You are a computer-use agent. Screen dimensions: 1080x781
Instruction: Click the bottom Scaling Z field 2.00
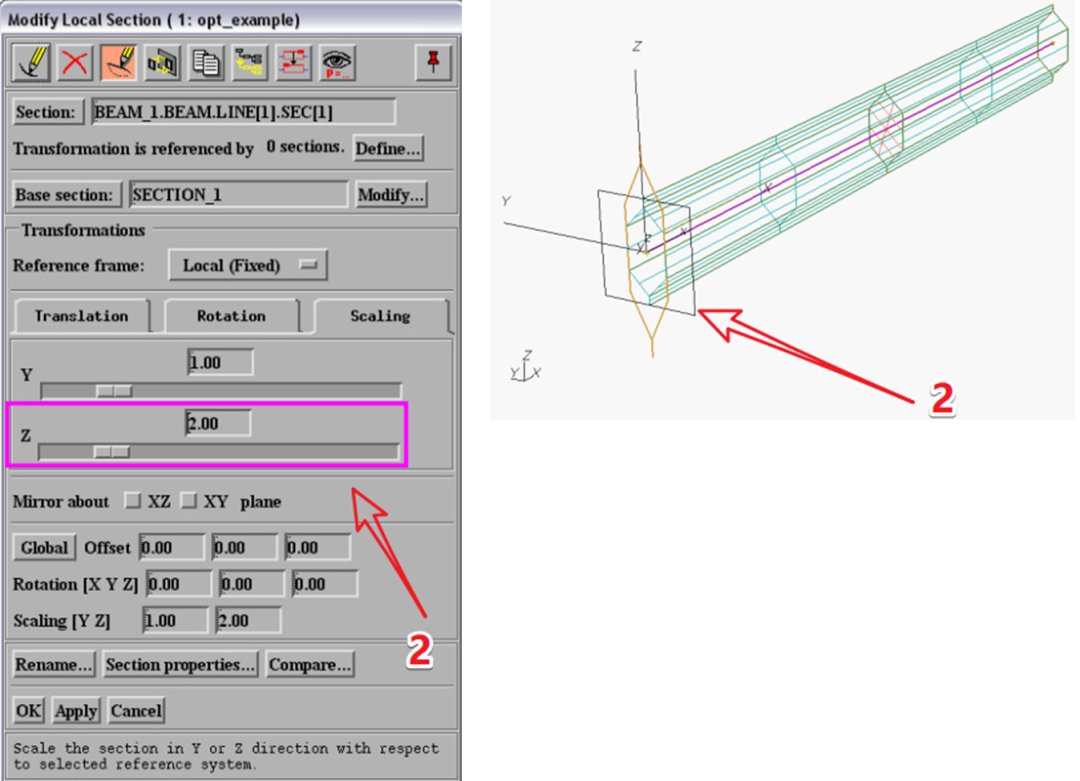point(249,621)
